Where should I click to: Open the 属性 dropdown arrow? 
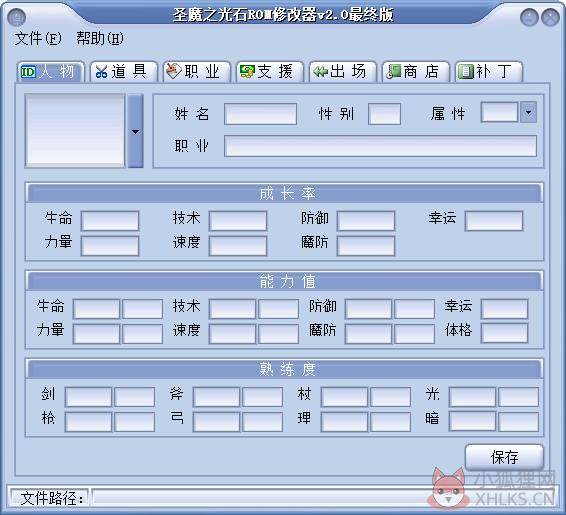coord(528,112)
